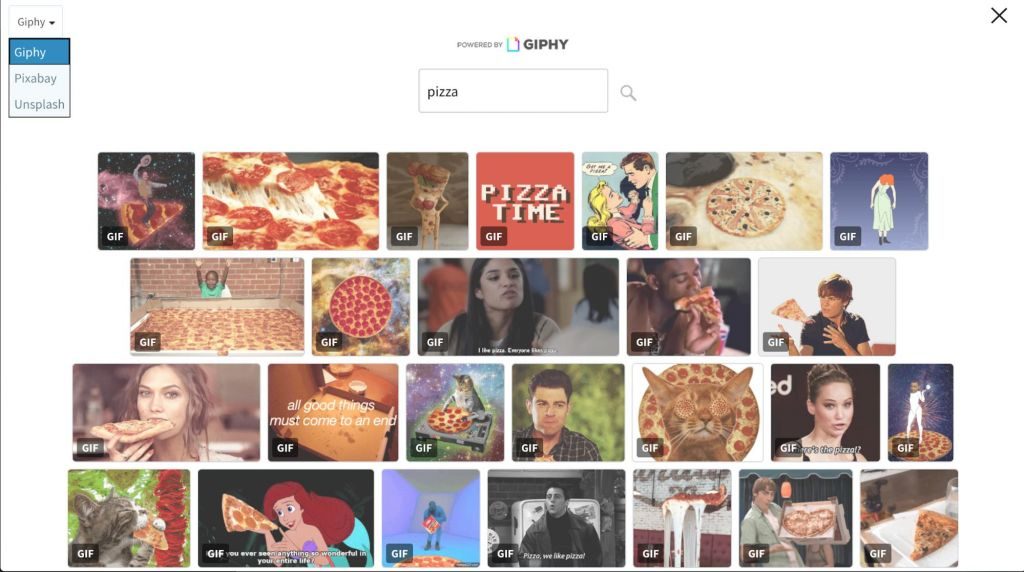Screen dimensions: 1024x572
Task: Select Giphy from the source list
Action: 39,52
